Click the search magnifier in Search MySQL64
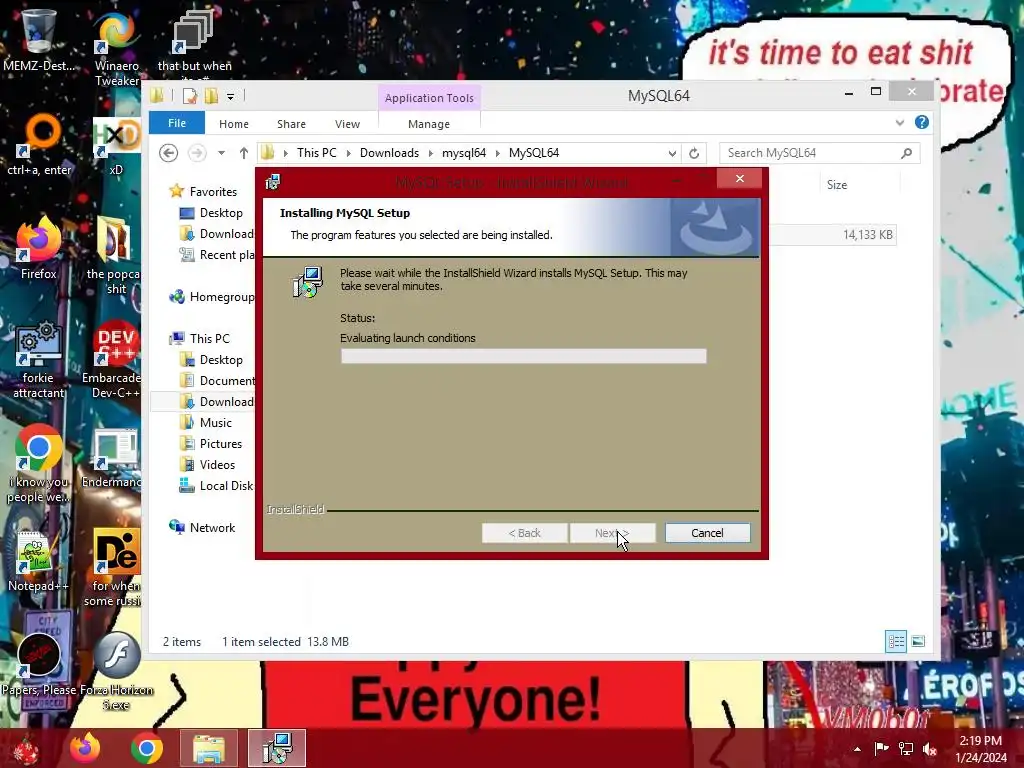The height and width of the screenshot is (768, 1024). (906, 153)
